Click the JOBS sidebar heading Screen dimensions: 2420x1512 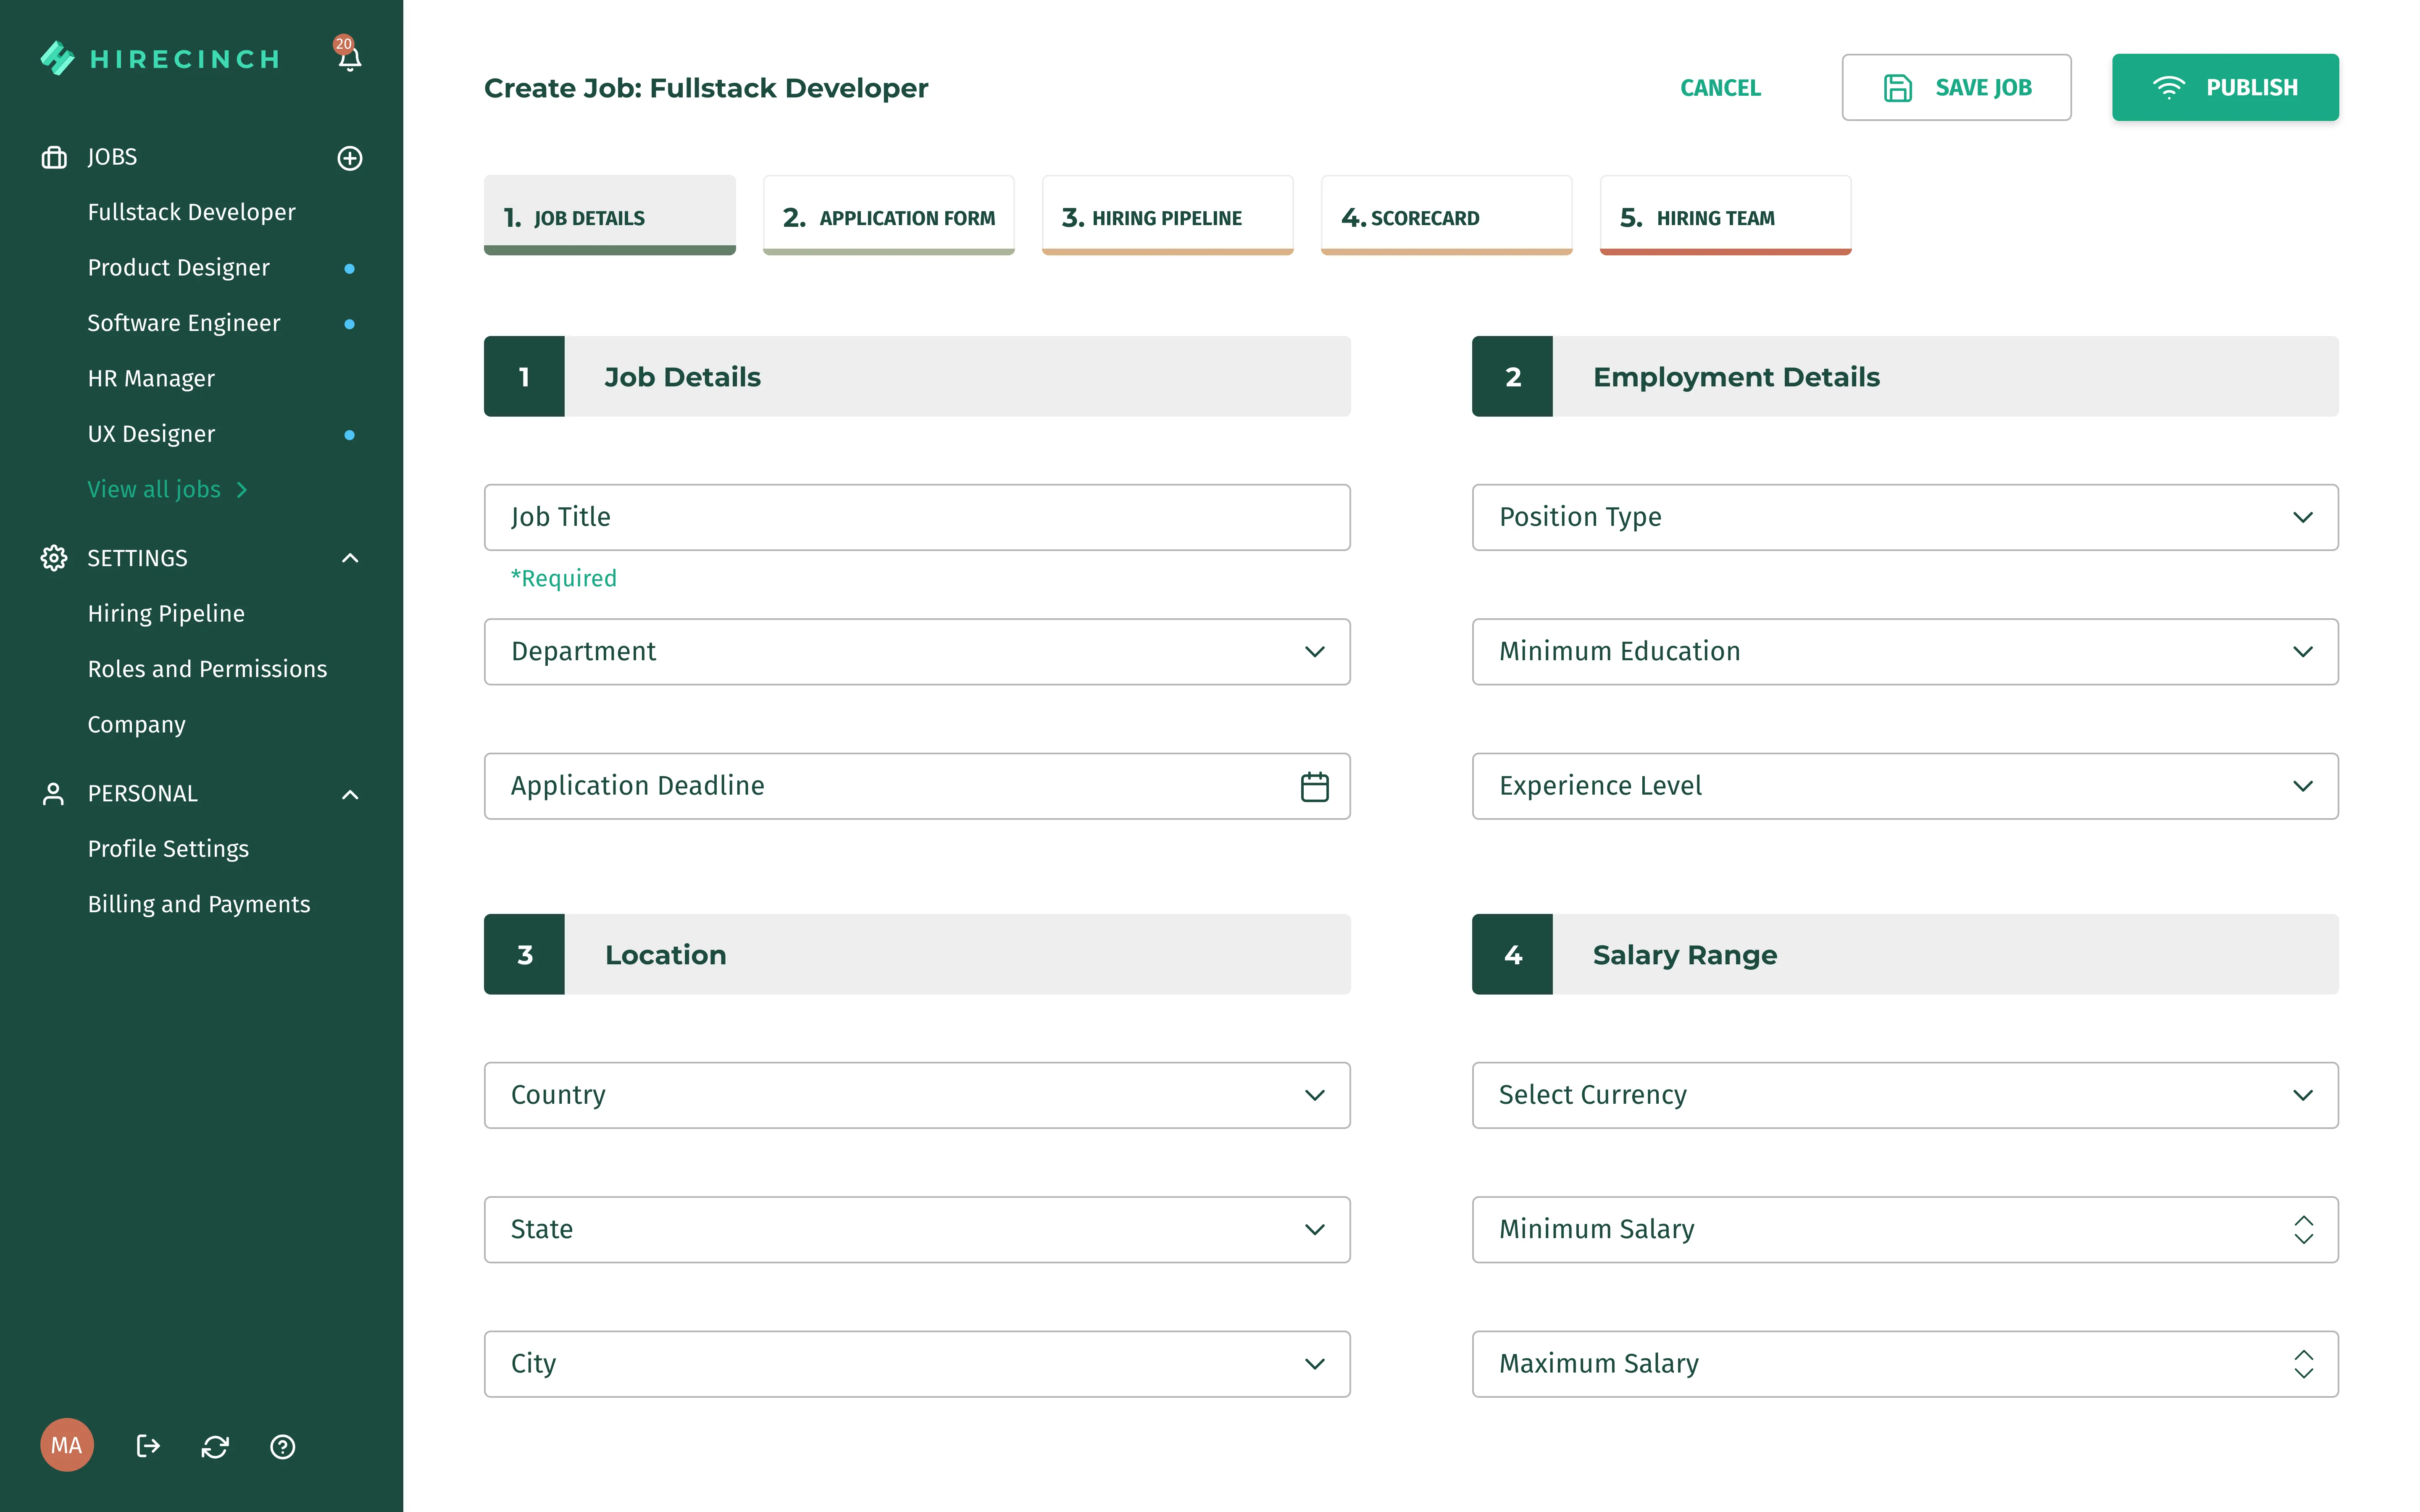tap(112, 157)
